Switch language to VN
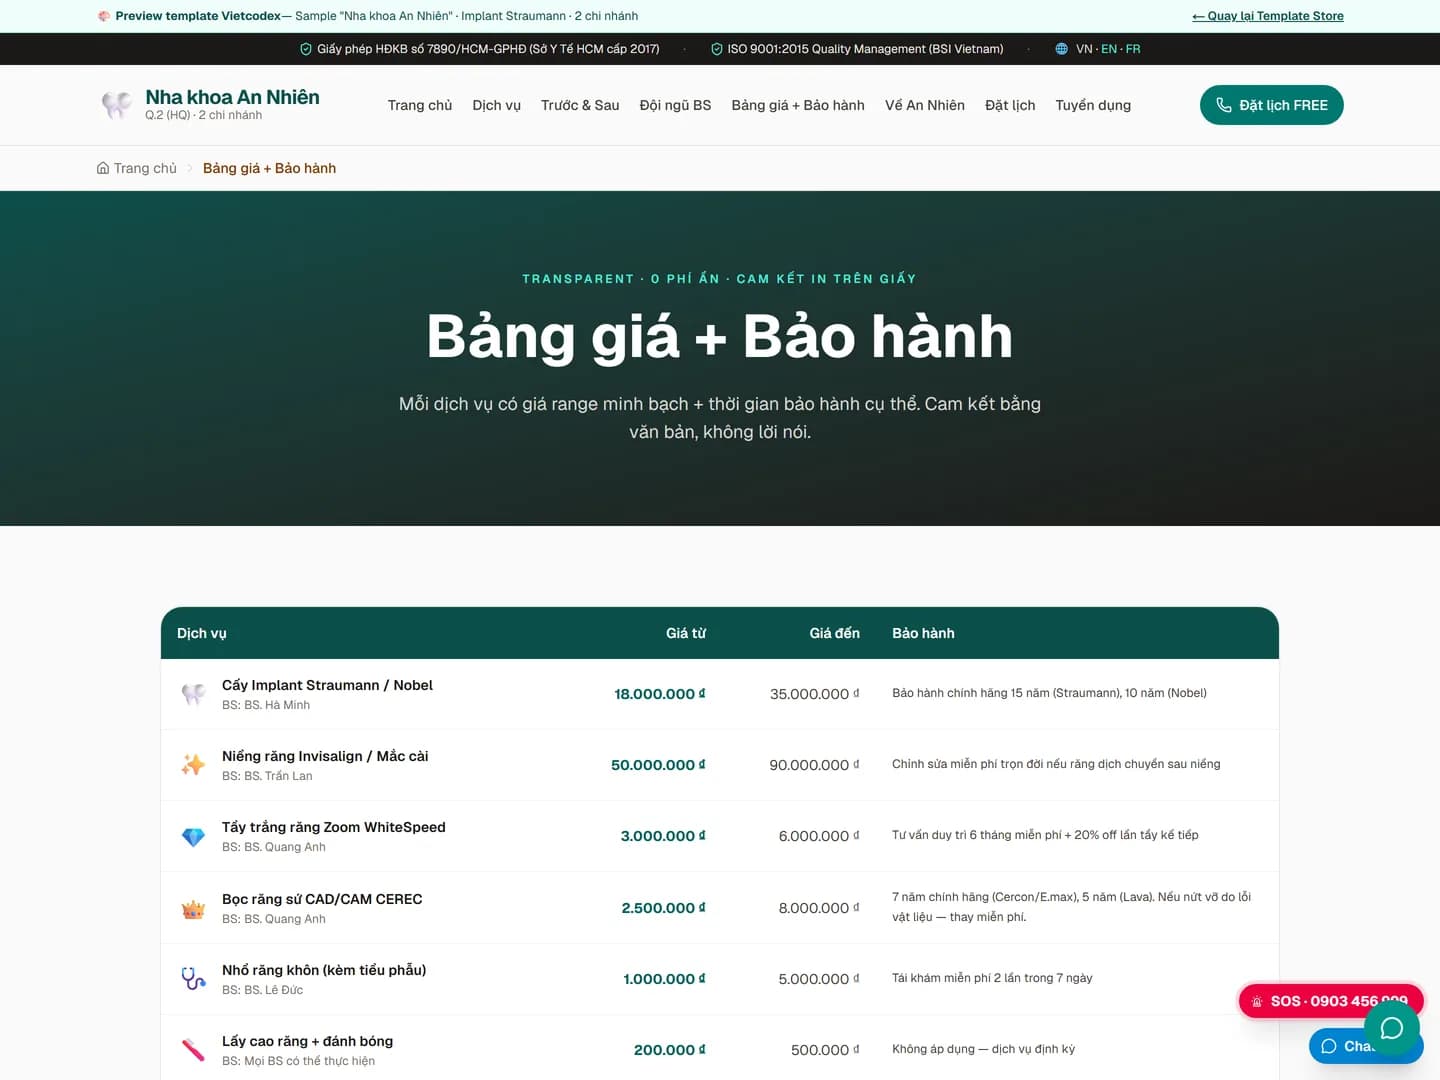The image size is (1440, 1080). 1084,49
